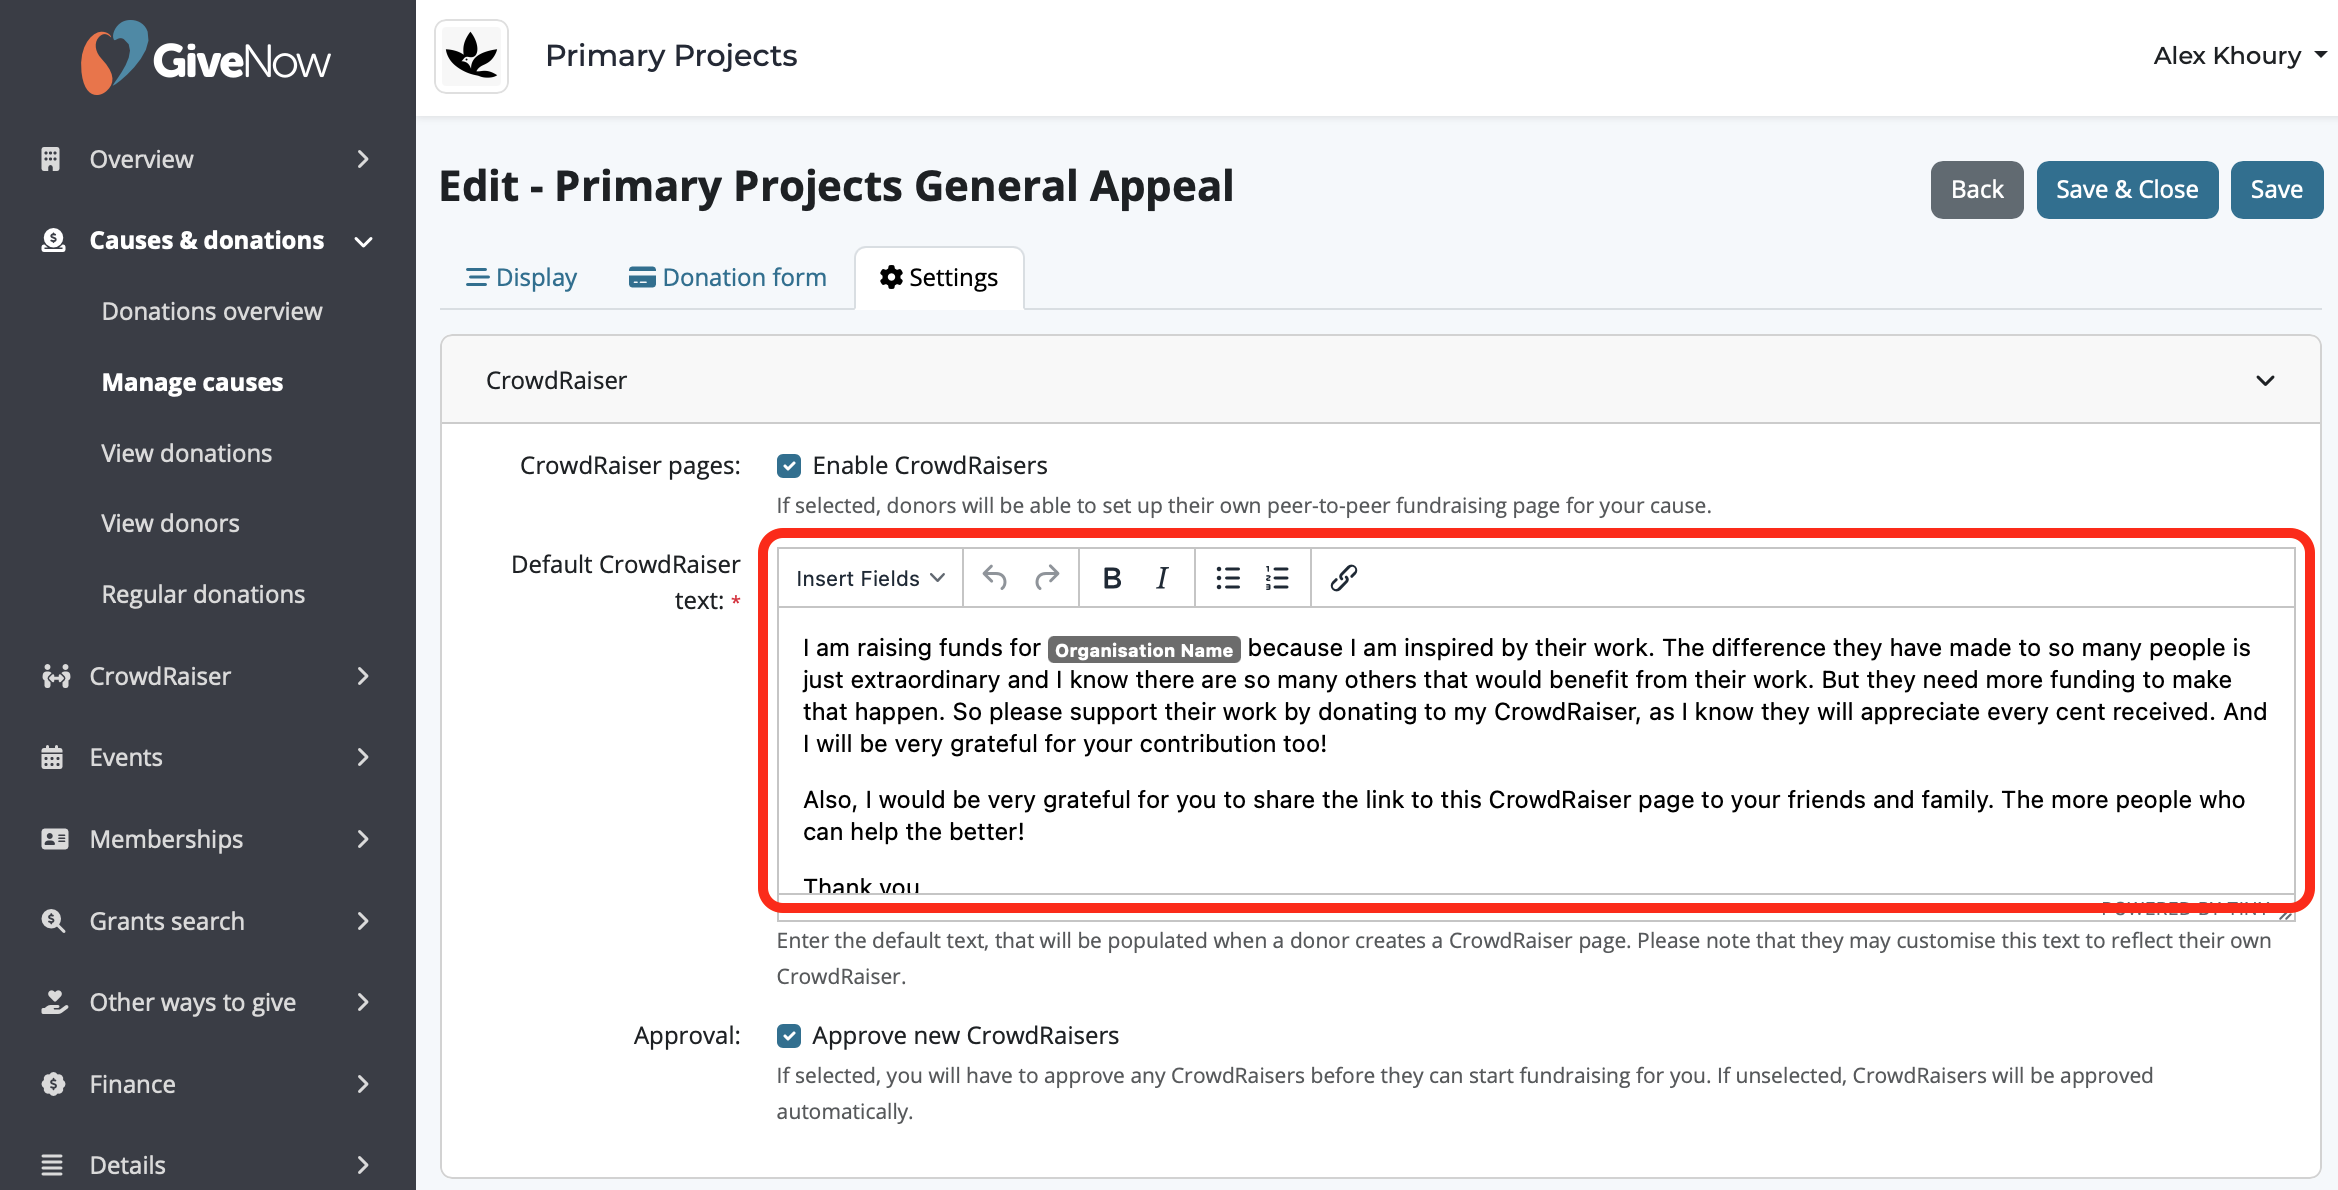
Task: Click the Memberships card icon
Action: pos(54,839)
